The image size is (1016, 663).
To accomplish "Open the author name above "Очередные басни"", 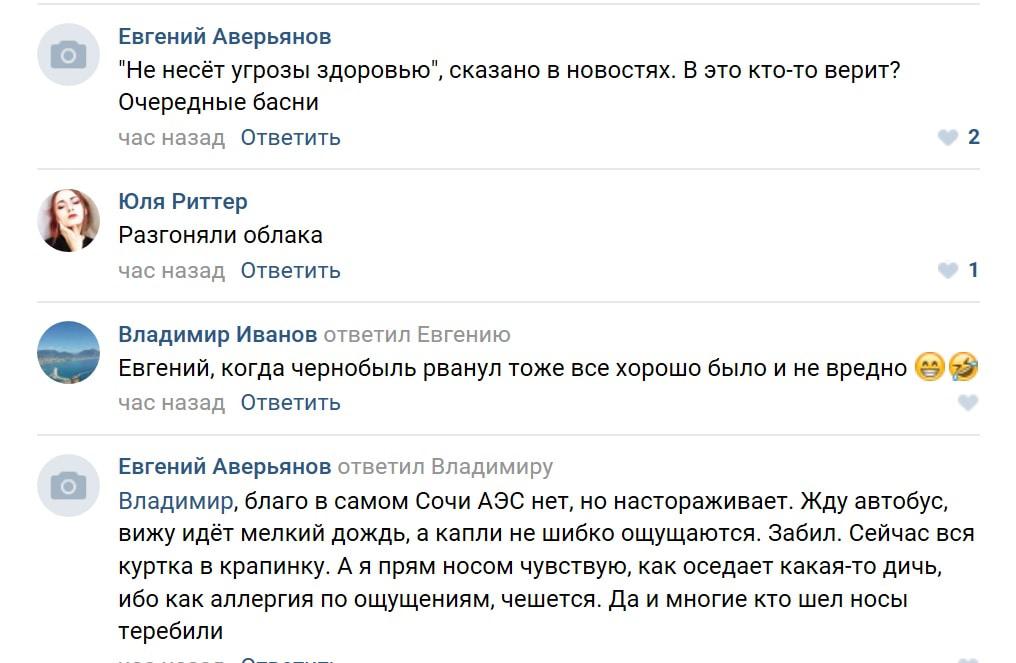I will pyautogui.click(x=225, y=37).
